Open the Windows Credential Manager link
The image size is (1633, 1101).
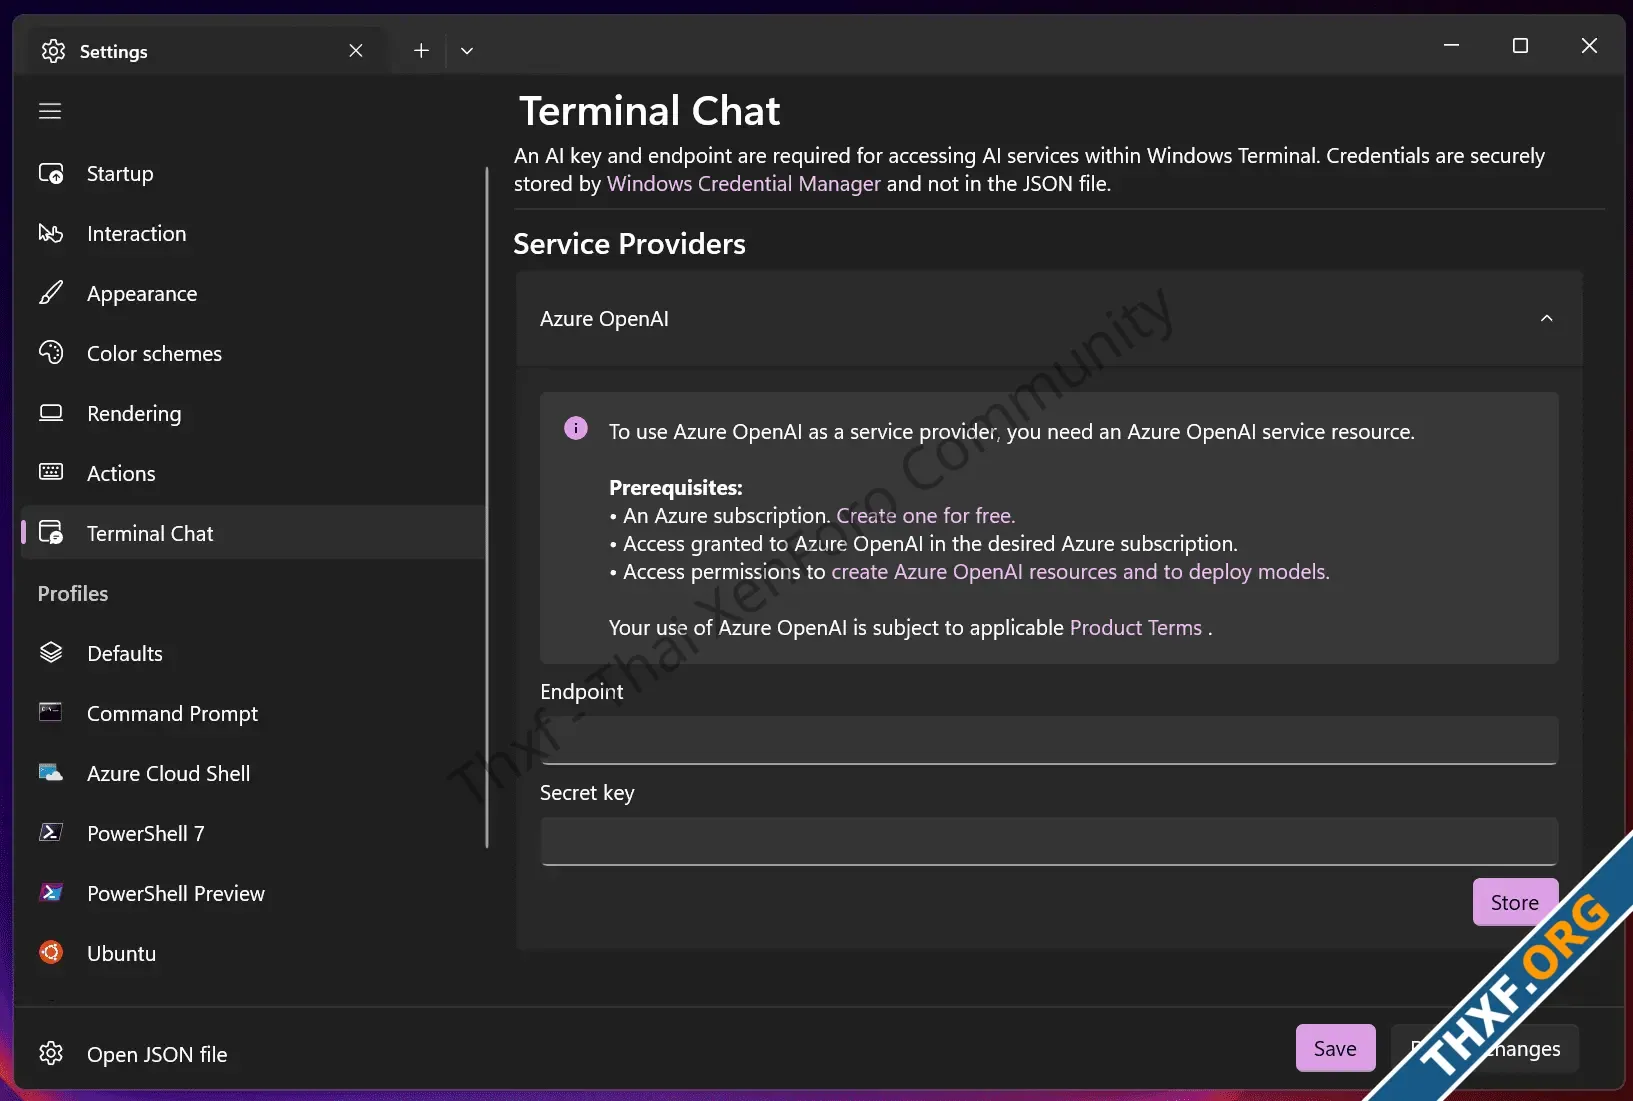click(743, 184)
